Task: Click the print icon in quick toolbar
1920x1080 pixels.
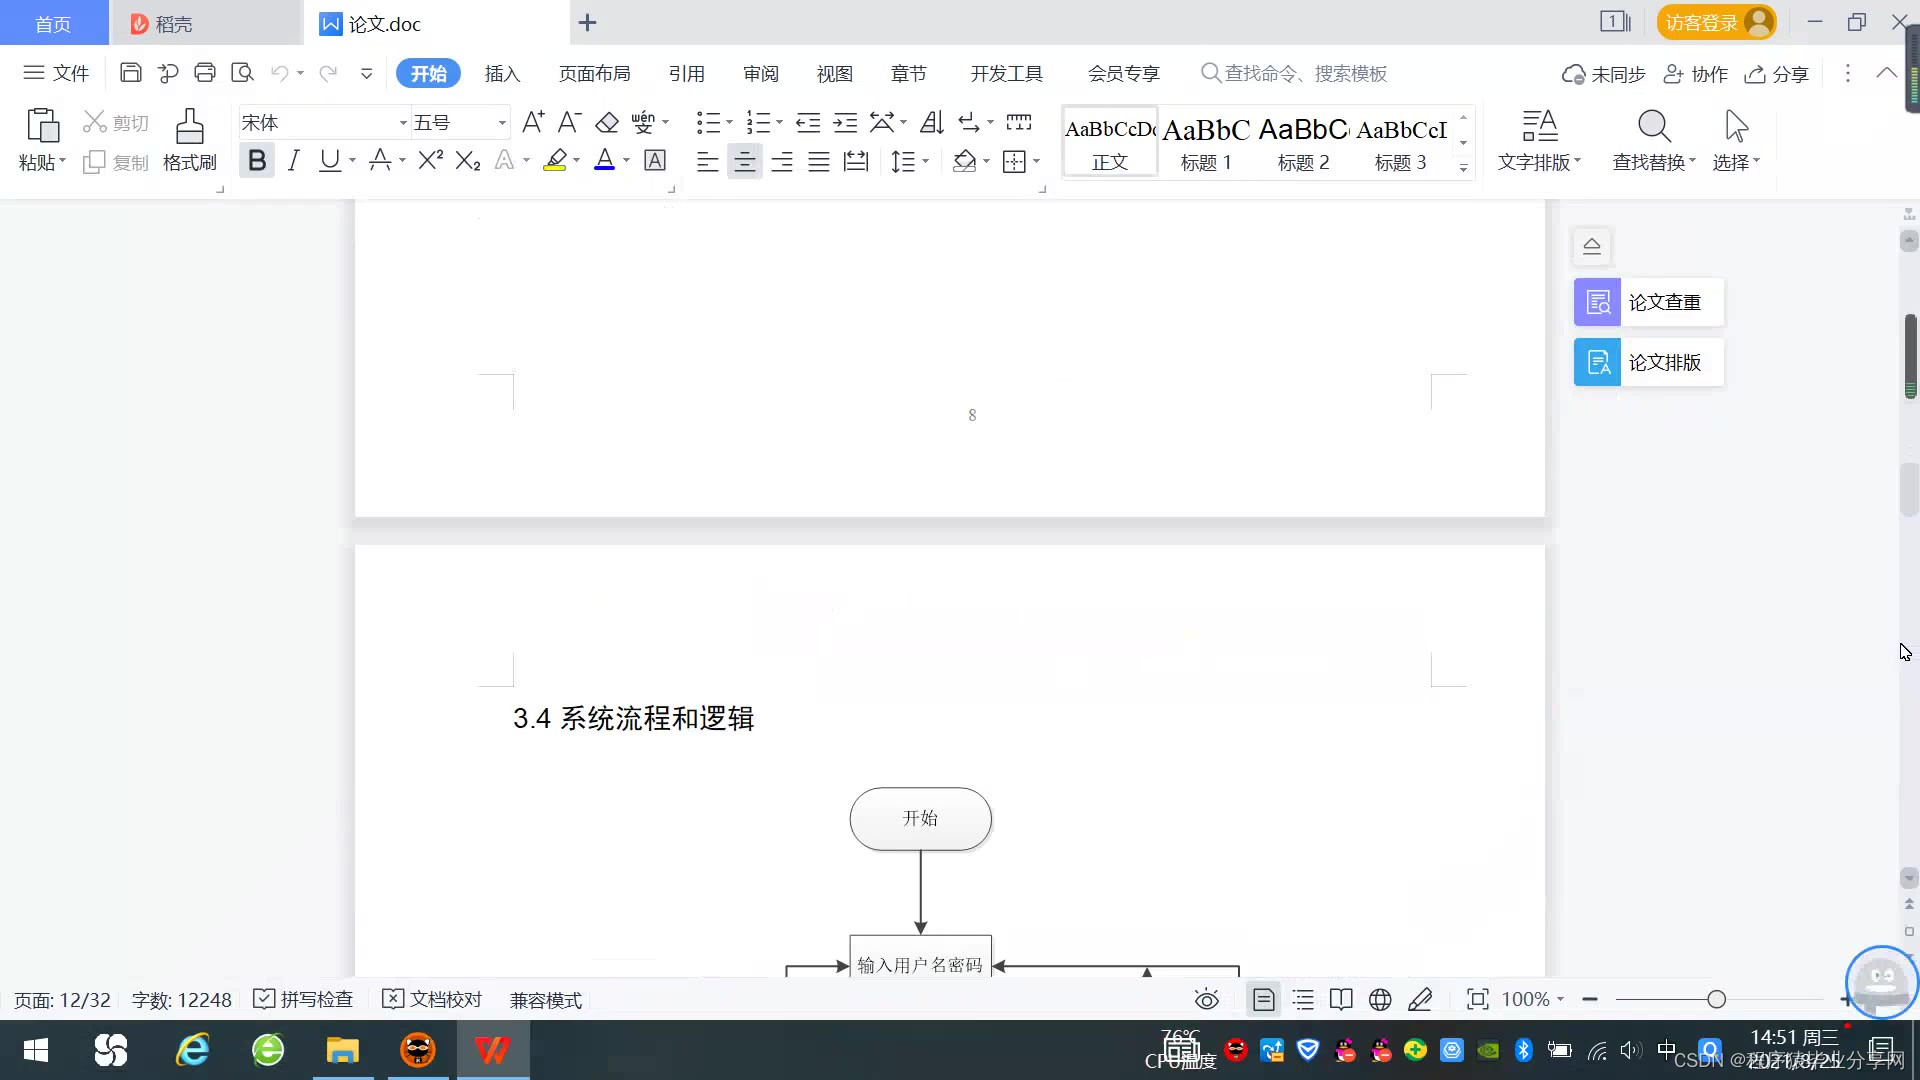Action: [205, 73]
